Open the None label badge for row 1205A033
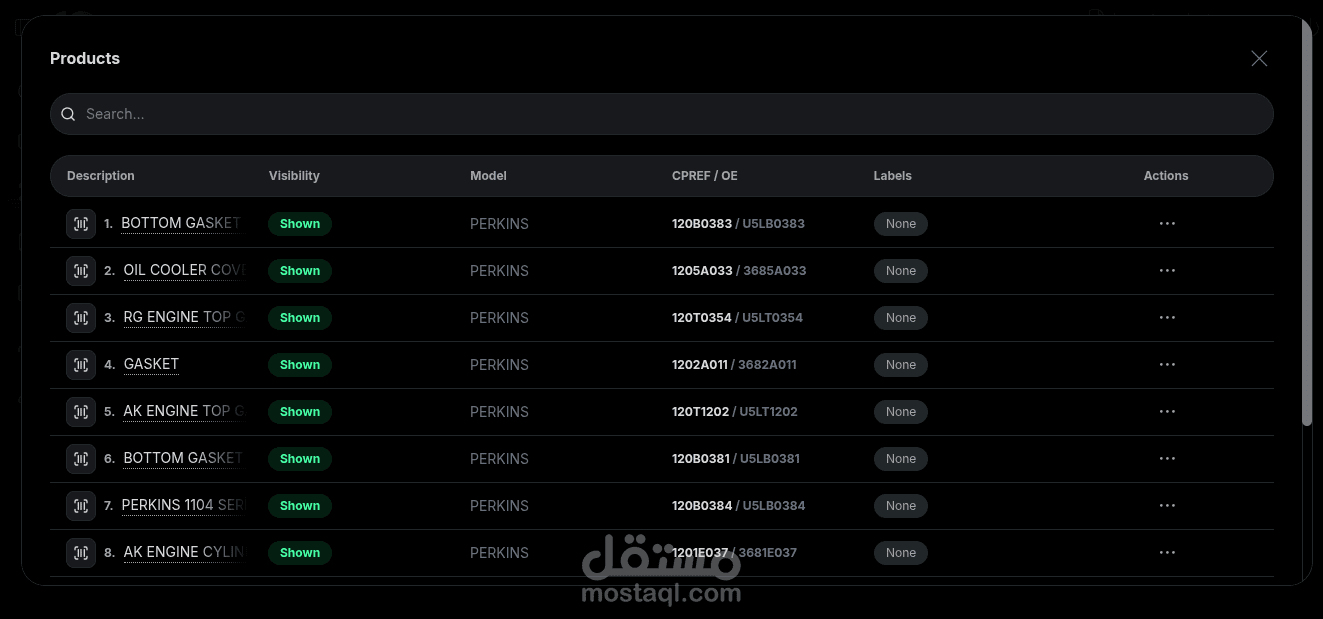1323x619 pixels. [x=901, y=271]
